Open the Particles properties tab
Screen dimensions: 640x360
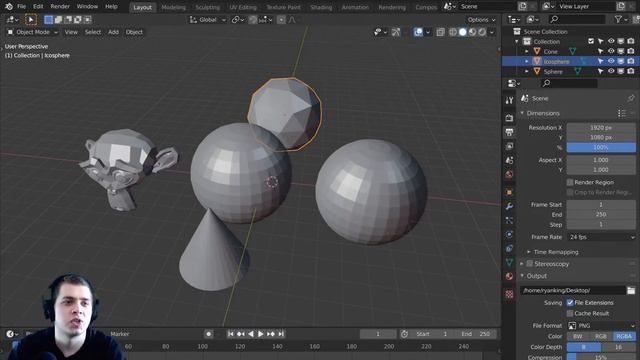point(509,220)
